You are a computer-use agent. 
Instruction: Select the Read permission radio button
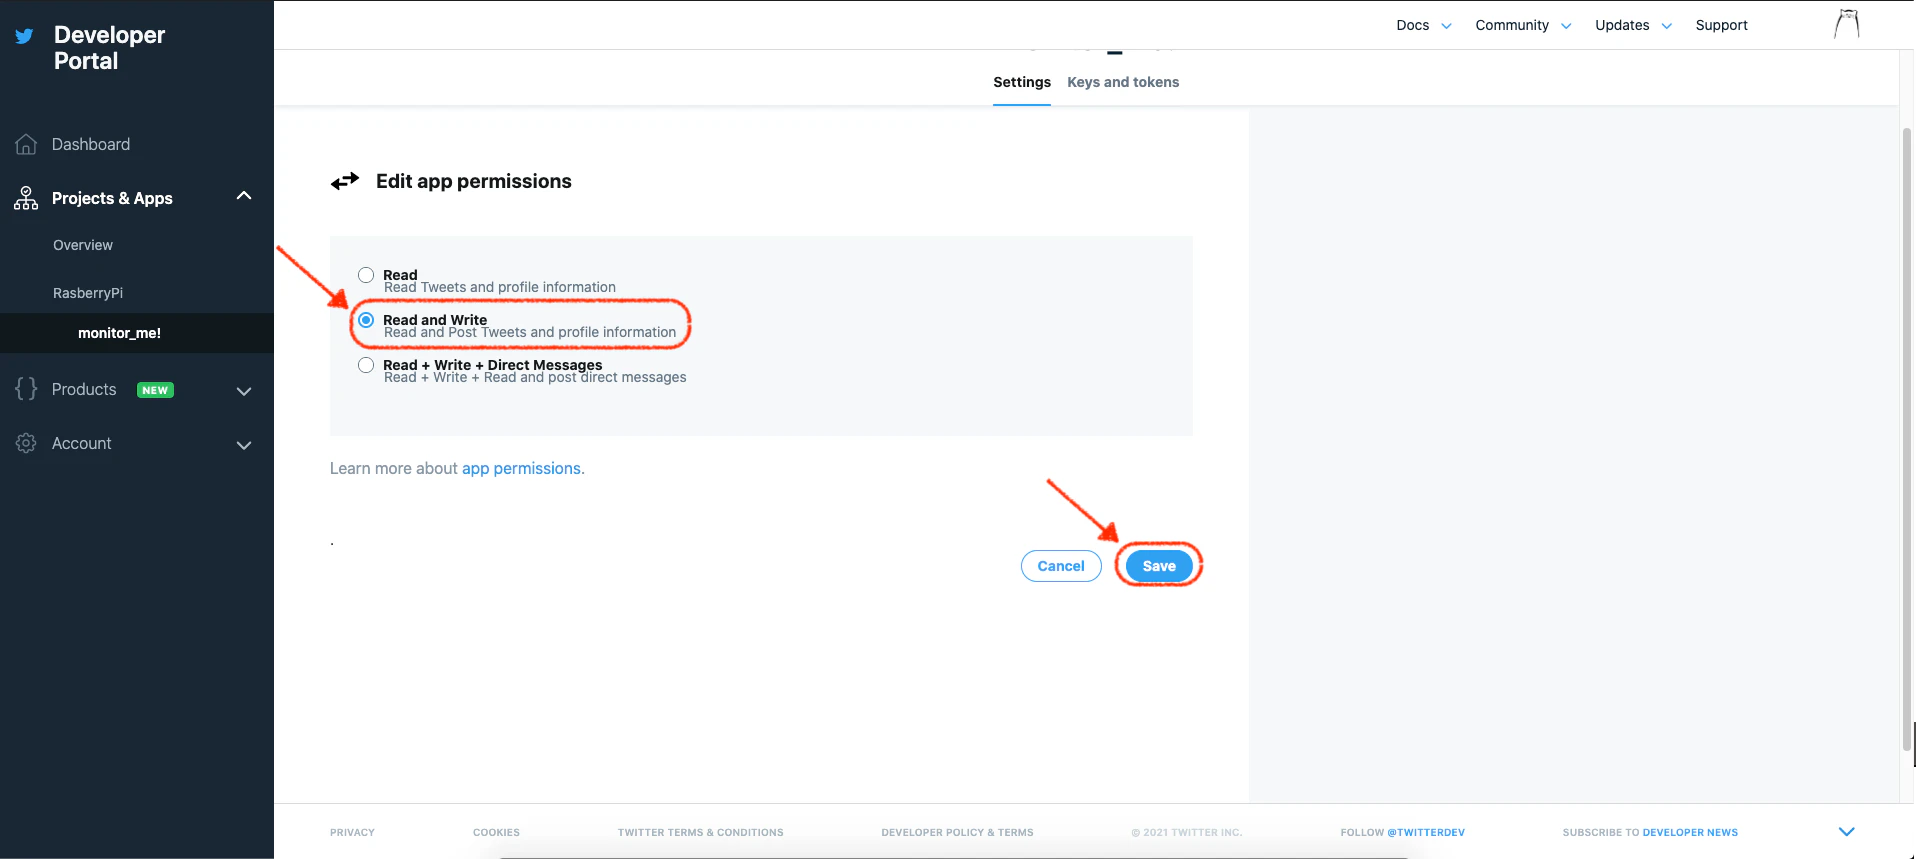(x=366, y=275)
